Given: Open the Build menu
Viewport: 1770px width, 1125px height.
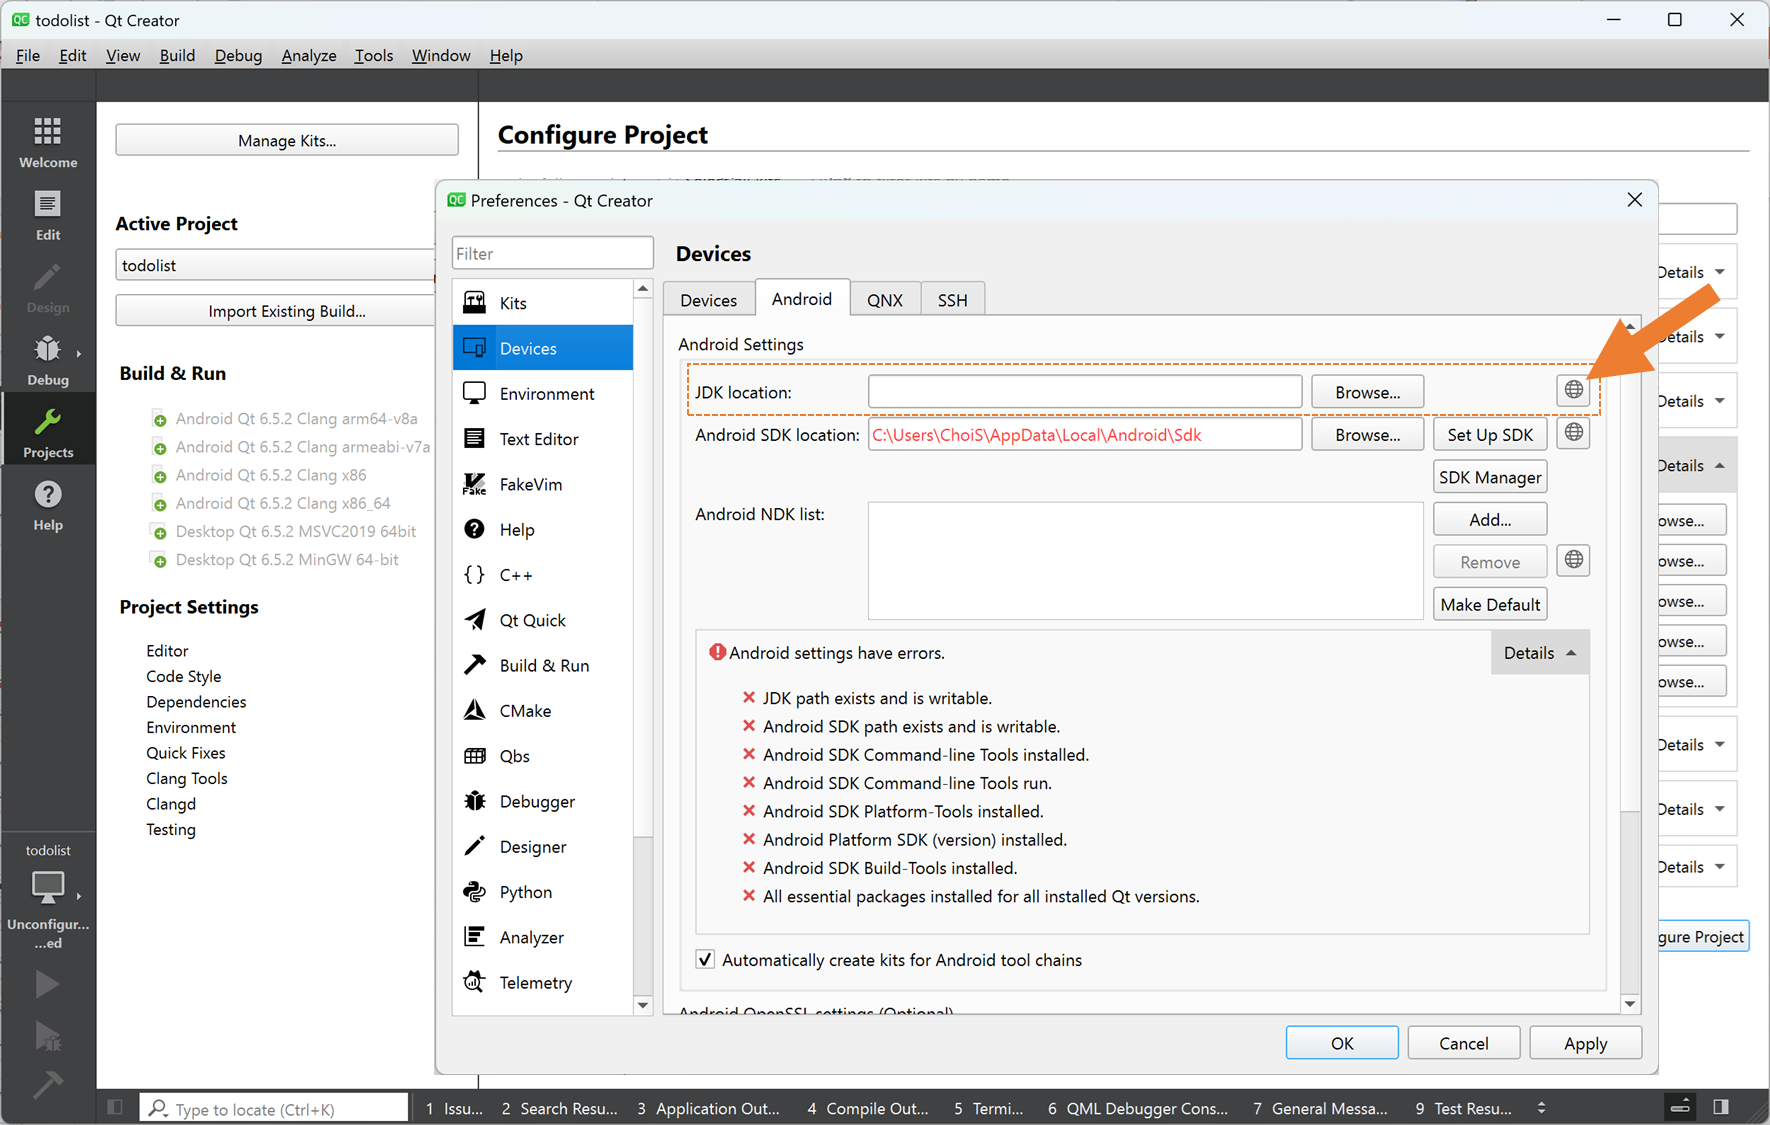Looking at the screenshot, I should point(177,55).
